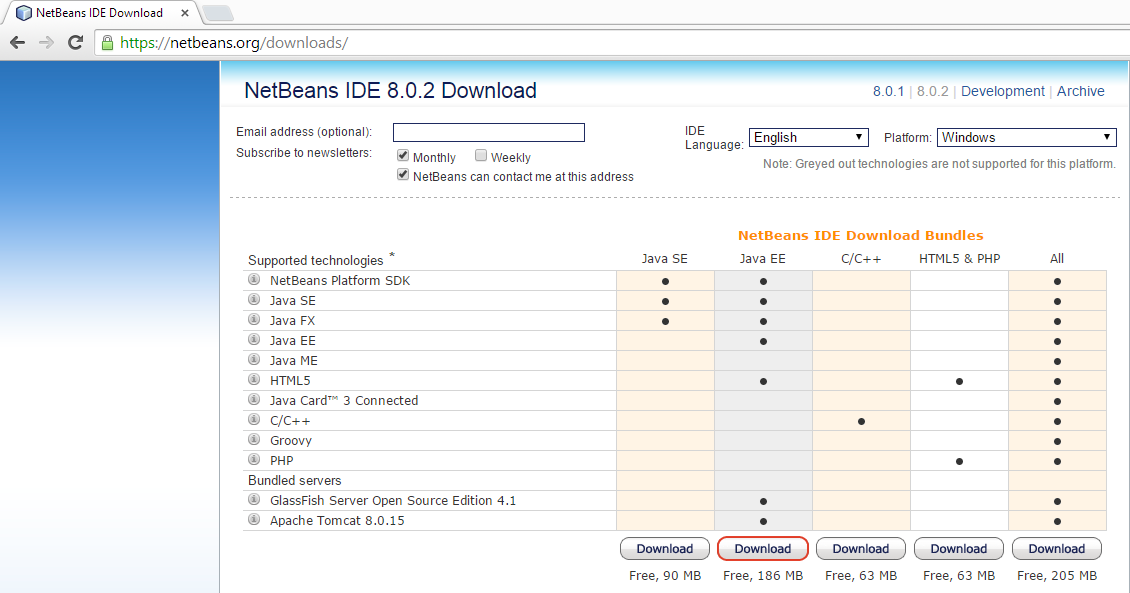Click the NetBeans IDE Download Bundles heading
The width and height of the screenshot is (1130, 593).
point(860,236)
